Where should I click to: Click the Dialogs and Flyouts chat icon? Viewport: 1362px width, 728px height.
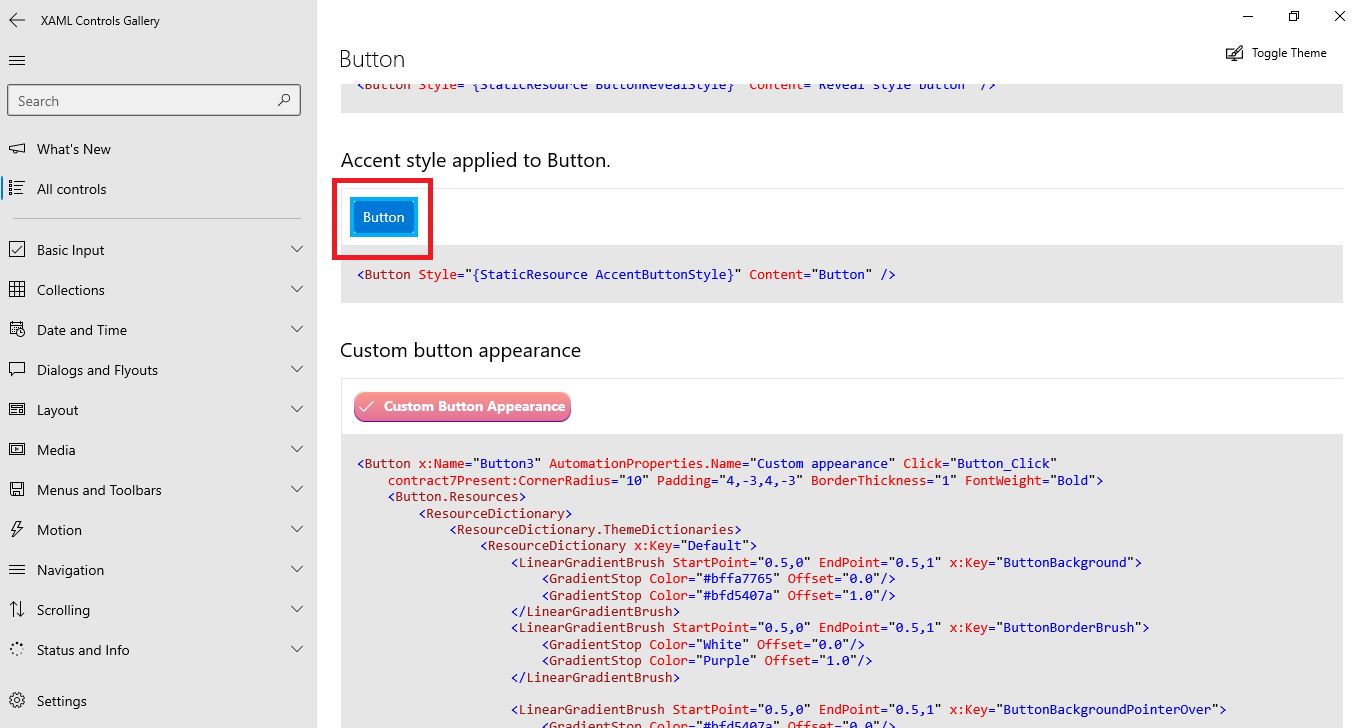(x=17, y=369)
